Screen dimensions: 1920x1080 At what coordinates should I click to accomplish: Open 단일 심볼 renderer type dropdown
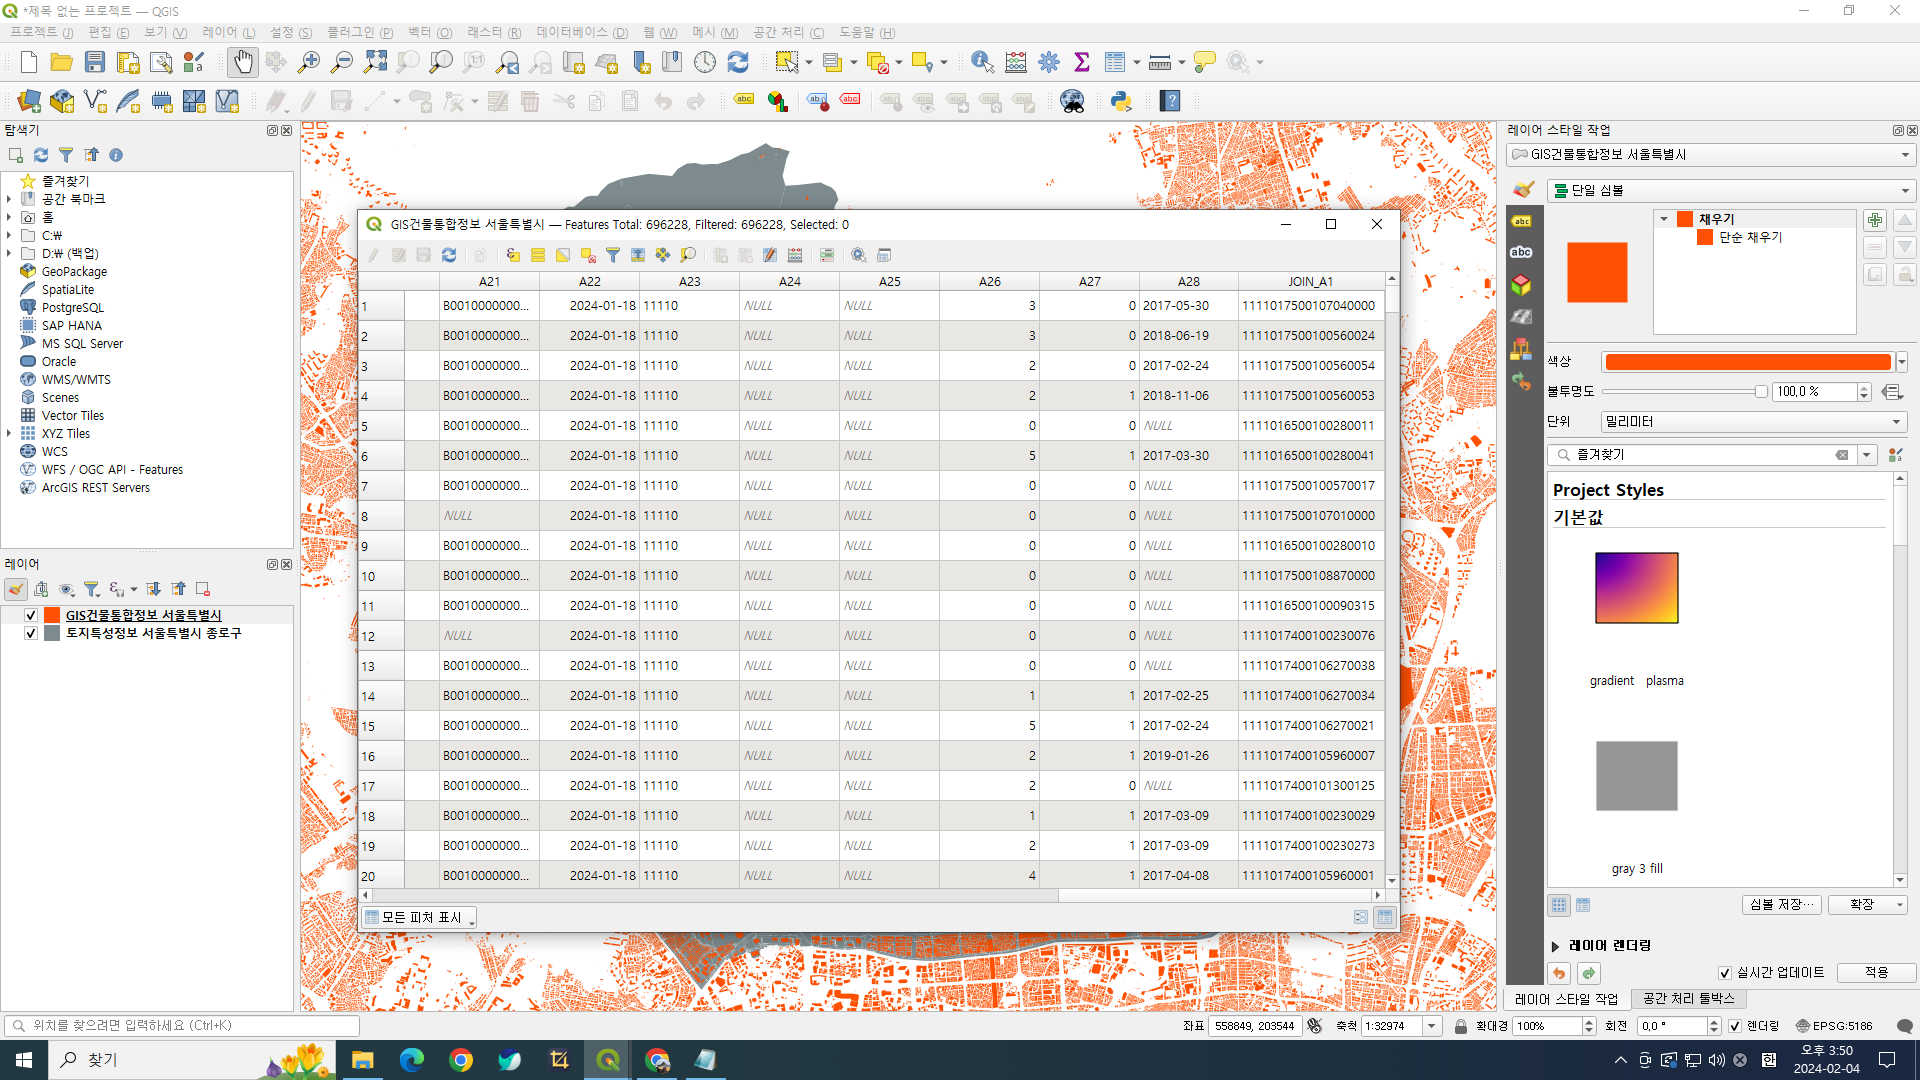(x=1731, y=190)
